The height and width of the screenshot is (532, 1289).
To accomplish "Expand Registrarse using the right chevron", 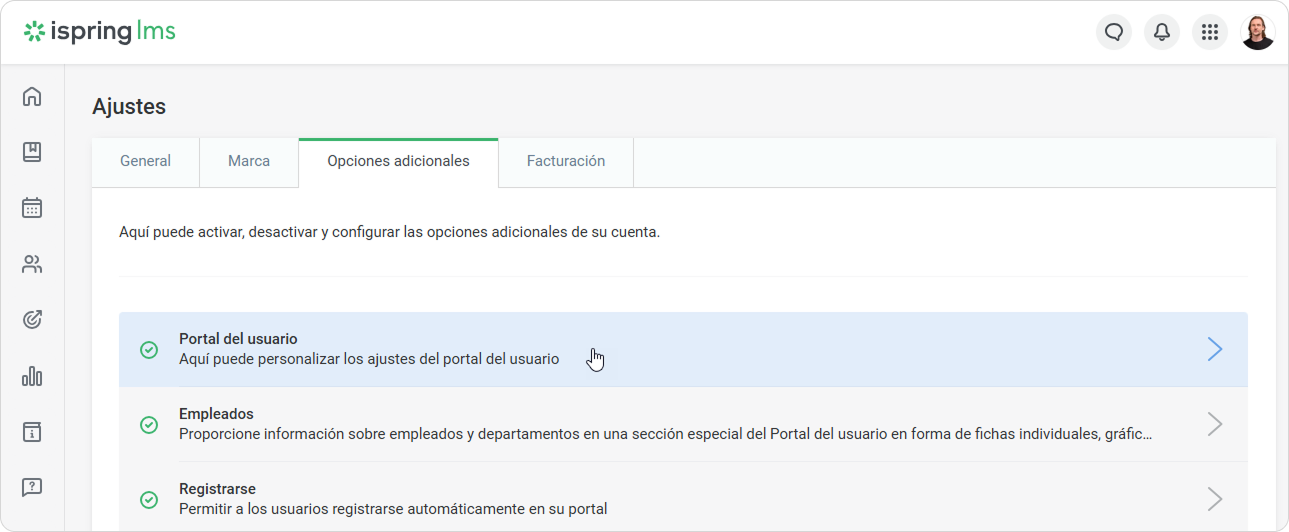I will pyautogui.click(x=1214, y=499).
